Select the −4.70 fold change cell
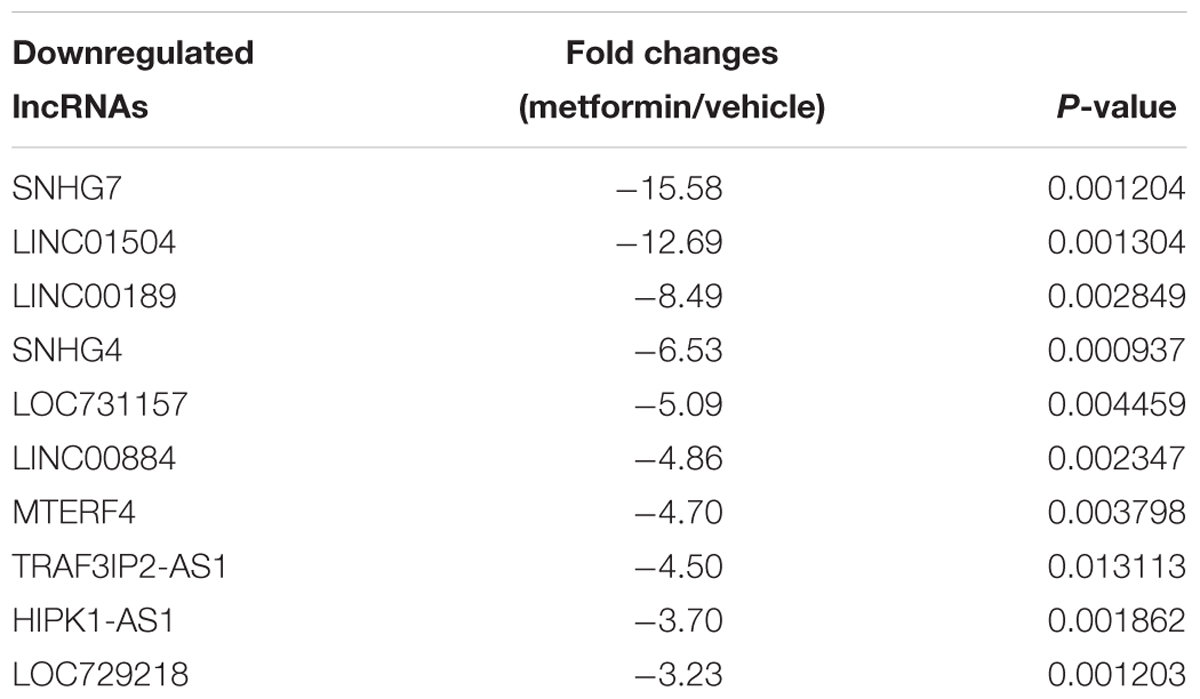 (x=680, y=514)
